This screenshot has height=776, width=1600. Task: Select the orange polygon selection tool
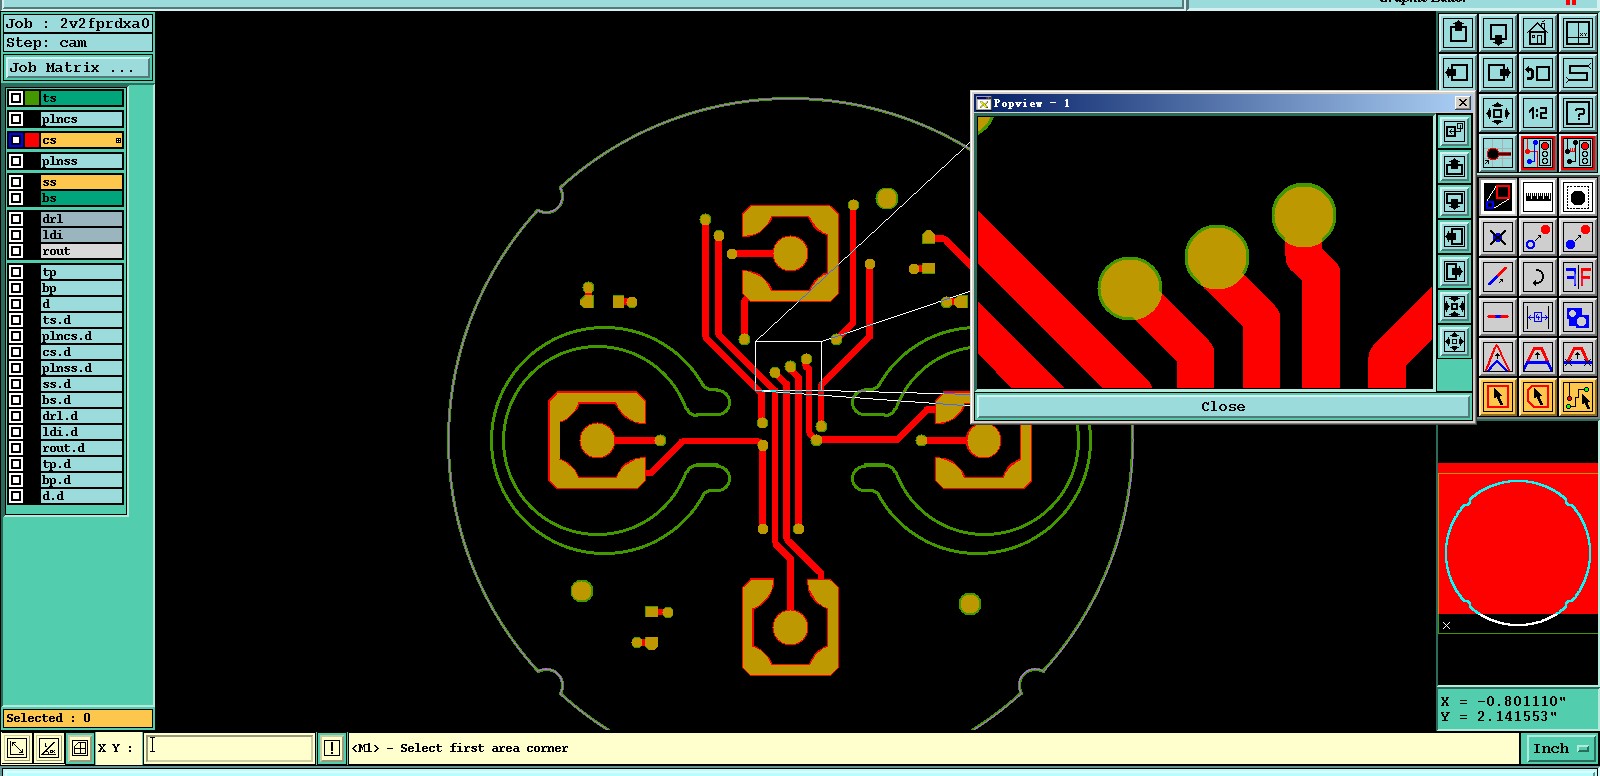pyautogui.click(x=1538, y=397)
